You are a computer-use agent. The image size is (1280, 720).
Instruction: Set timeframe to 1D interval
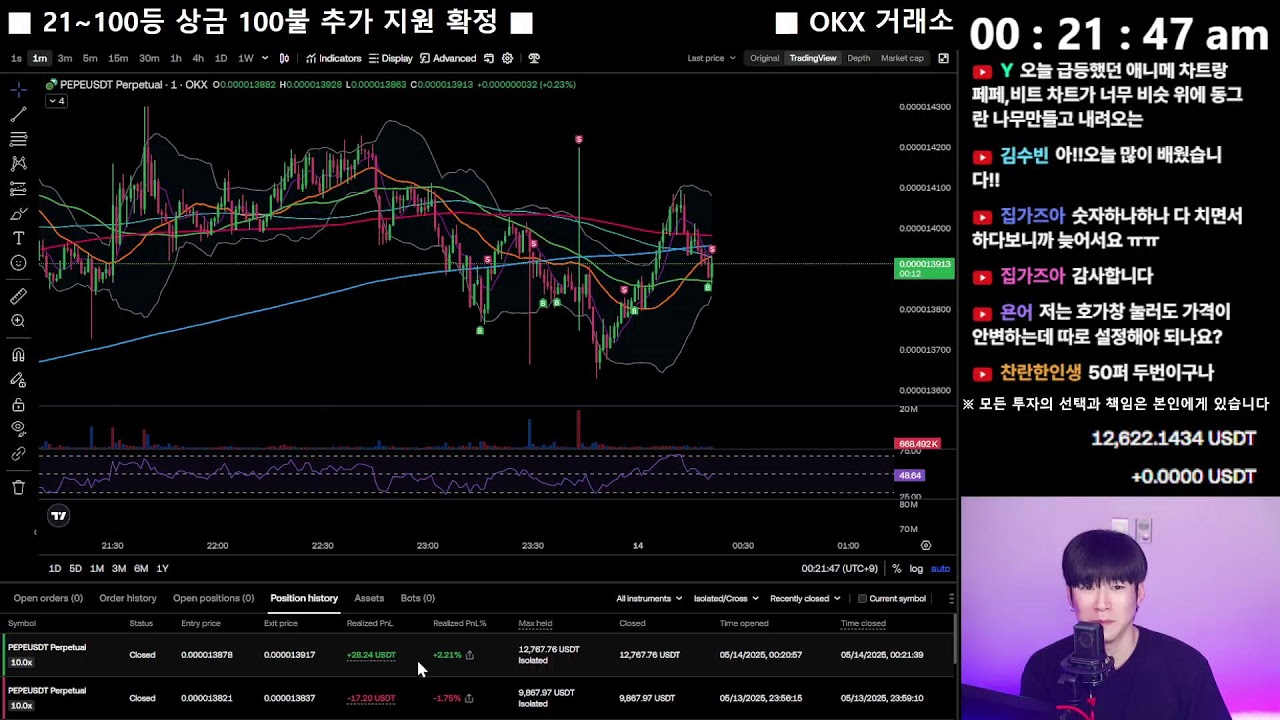[x=221, y=58]
